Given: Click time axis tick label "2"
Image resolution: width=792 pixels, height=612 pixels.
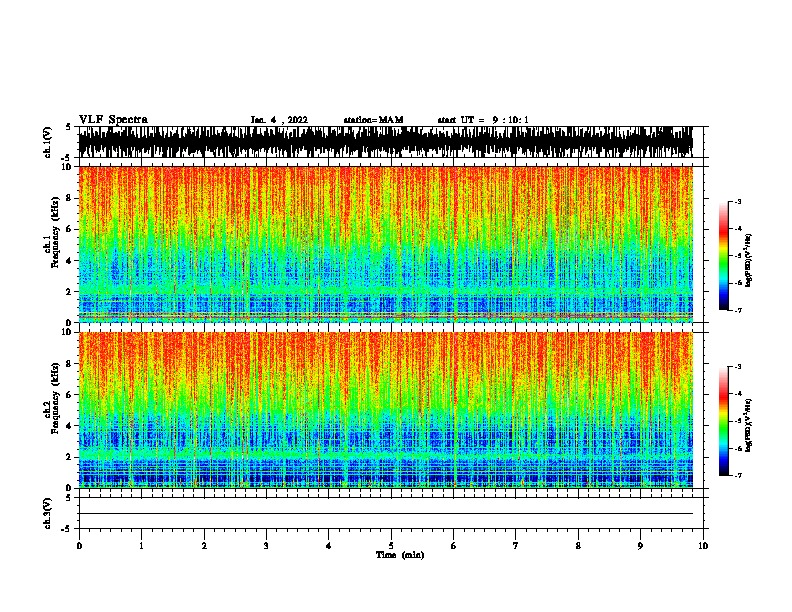Looking at the screenshot, I should tap(204, 546).
